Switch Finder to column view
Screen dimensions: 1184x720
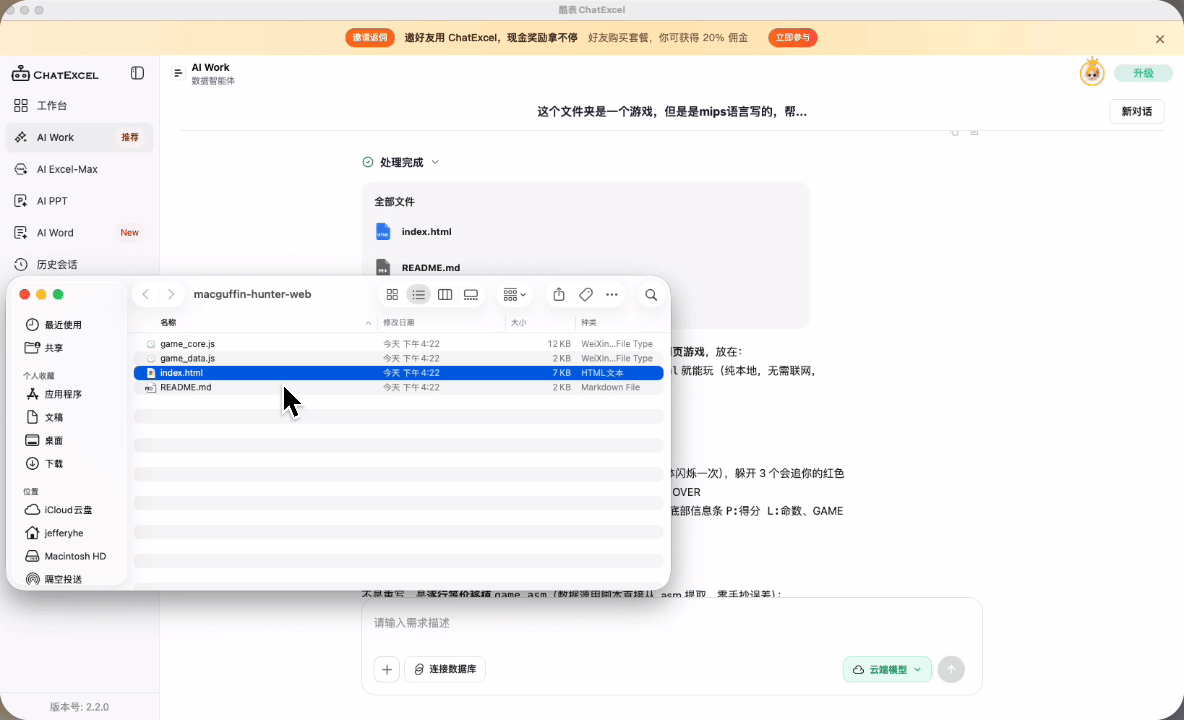445,294
